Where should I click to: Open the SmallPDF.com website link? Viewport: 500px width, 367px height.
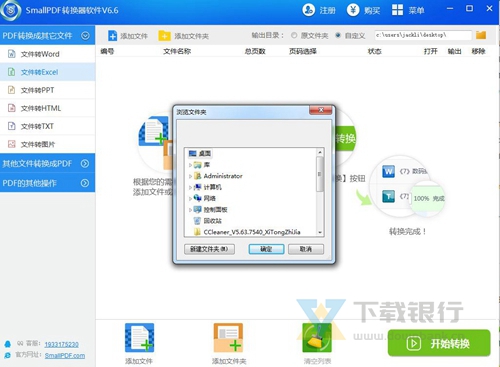(65, 356)
